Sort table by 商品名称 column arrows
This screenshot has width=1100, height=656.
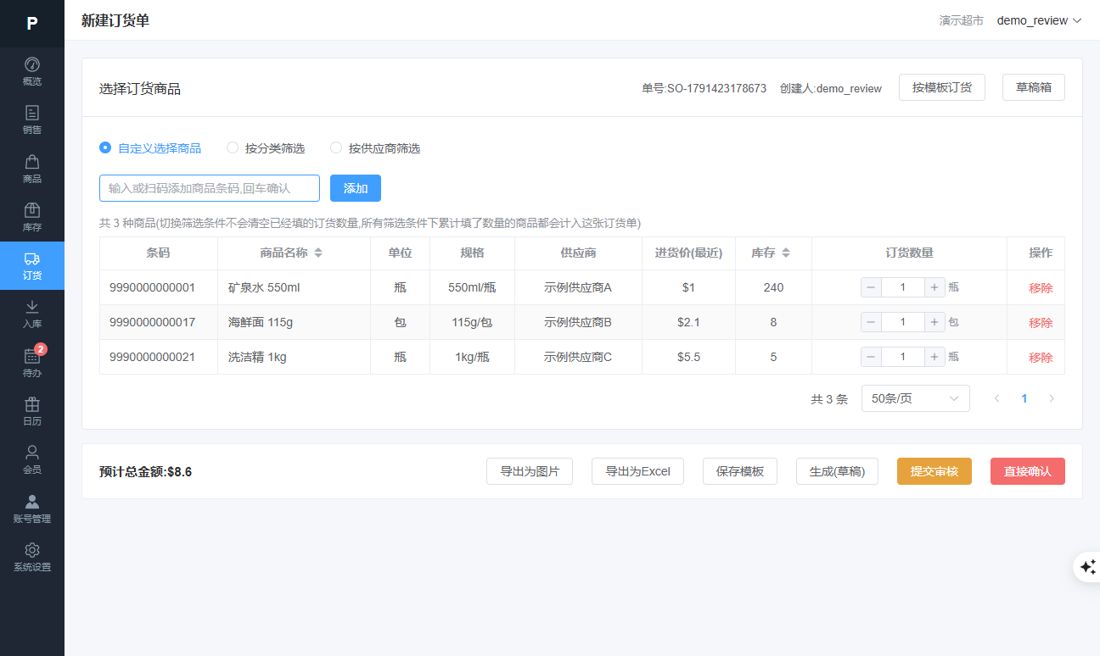[x=318, y=253]
